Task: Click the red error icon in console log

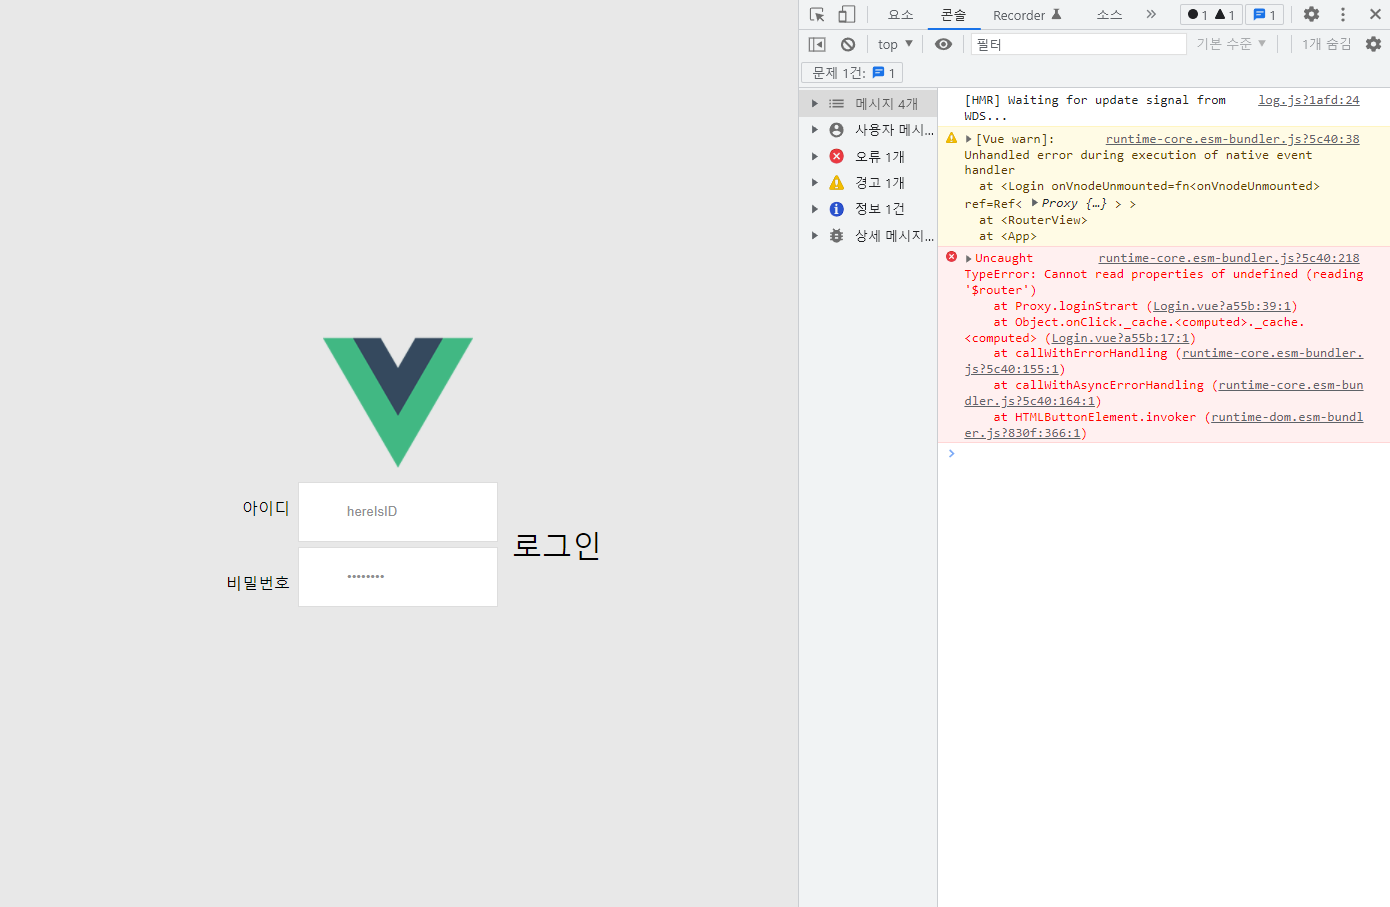Action: click(x=951, y=257)
